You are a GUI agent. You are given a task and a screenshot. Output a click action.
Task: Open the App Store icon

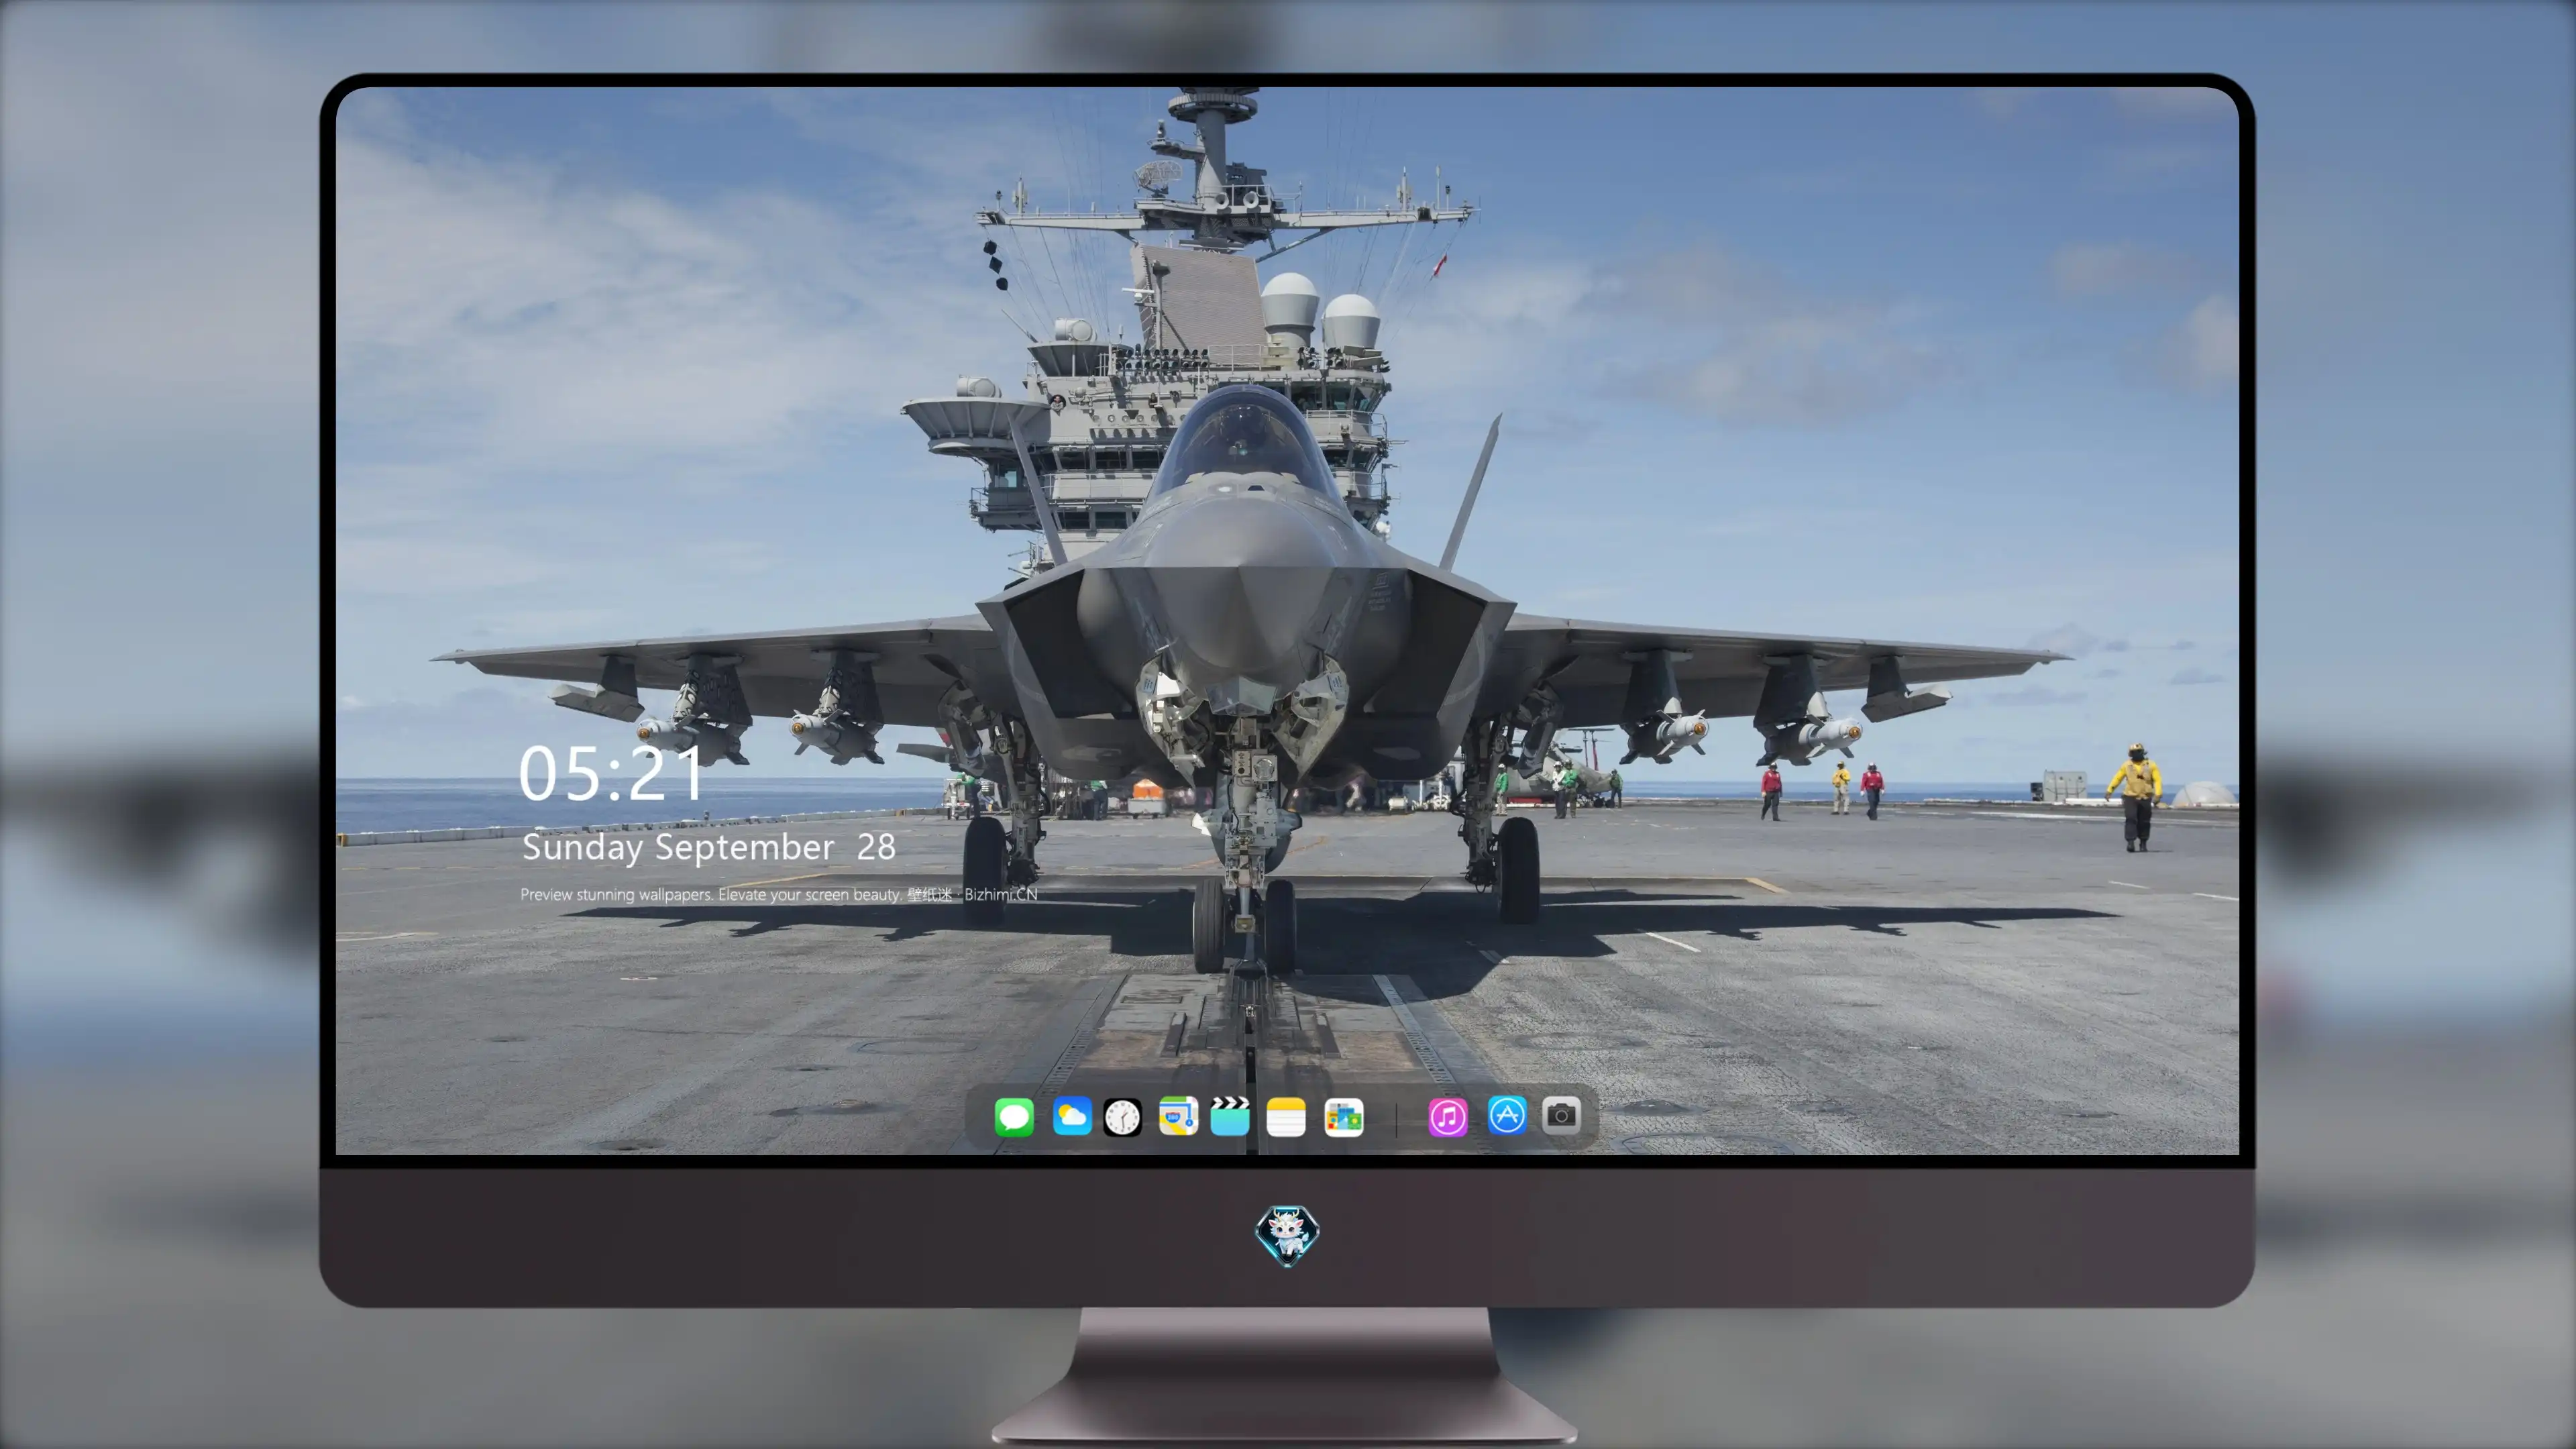pos(1507,1115)
